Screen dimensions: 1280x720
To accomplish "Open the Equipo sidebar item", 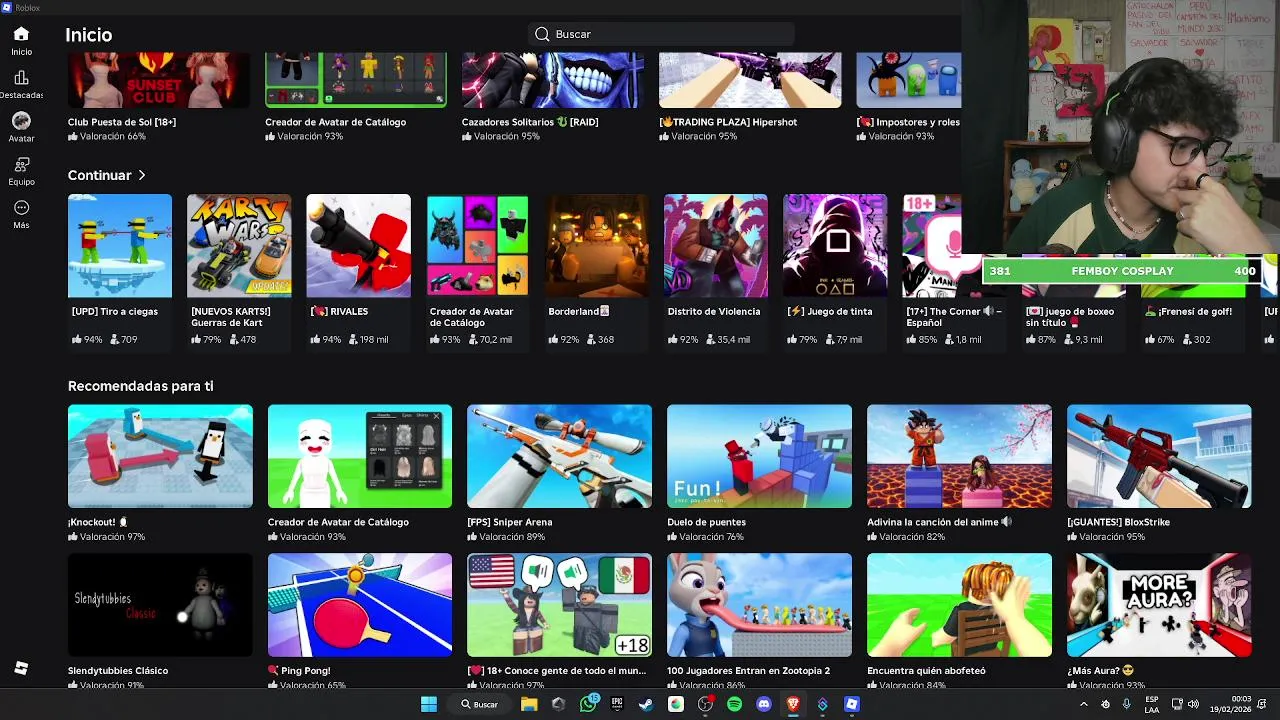I will tap(21, 171).
